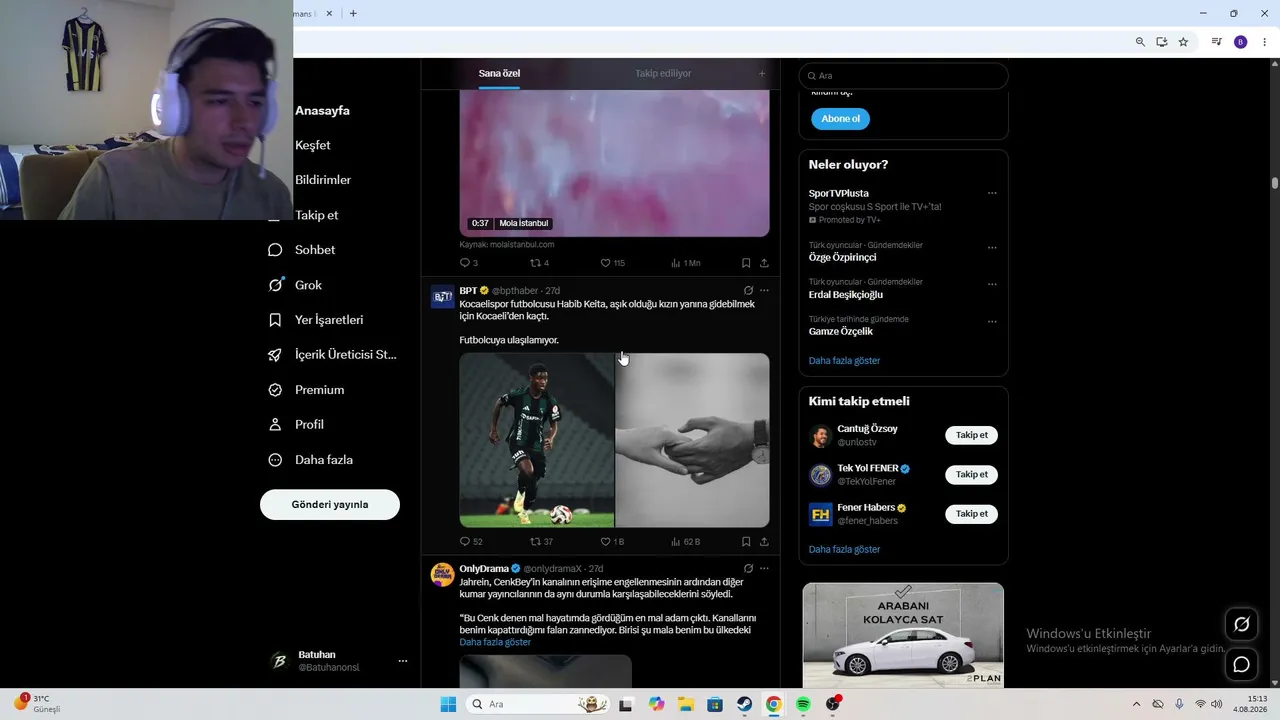The width and height of the screenshot is (1280, 720).
Task: Open a new browser tab
Action: 353,13
